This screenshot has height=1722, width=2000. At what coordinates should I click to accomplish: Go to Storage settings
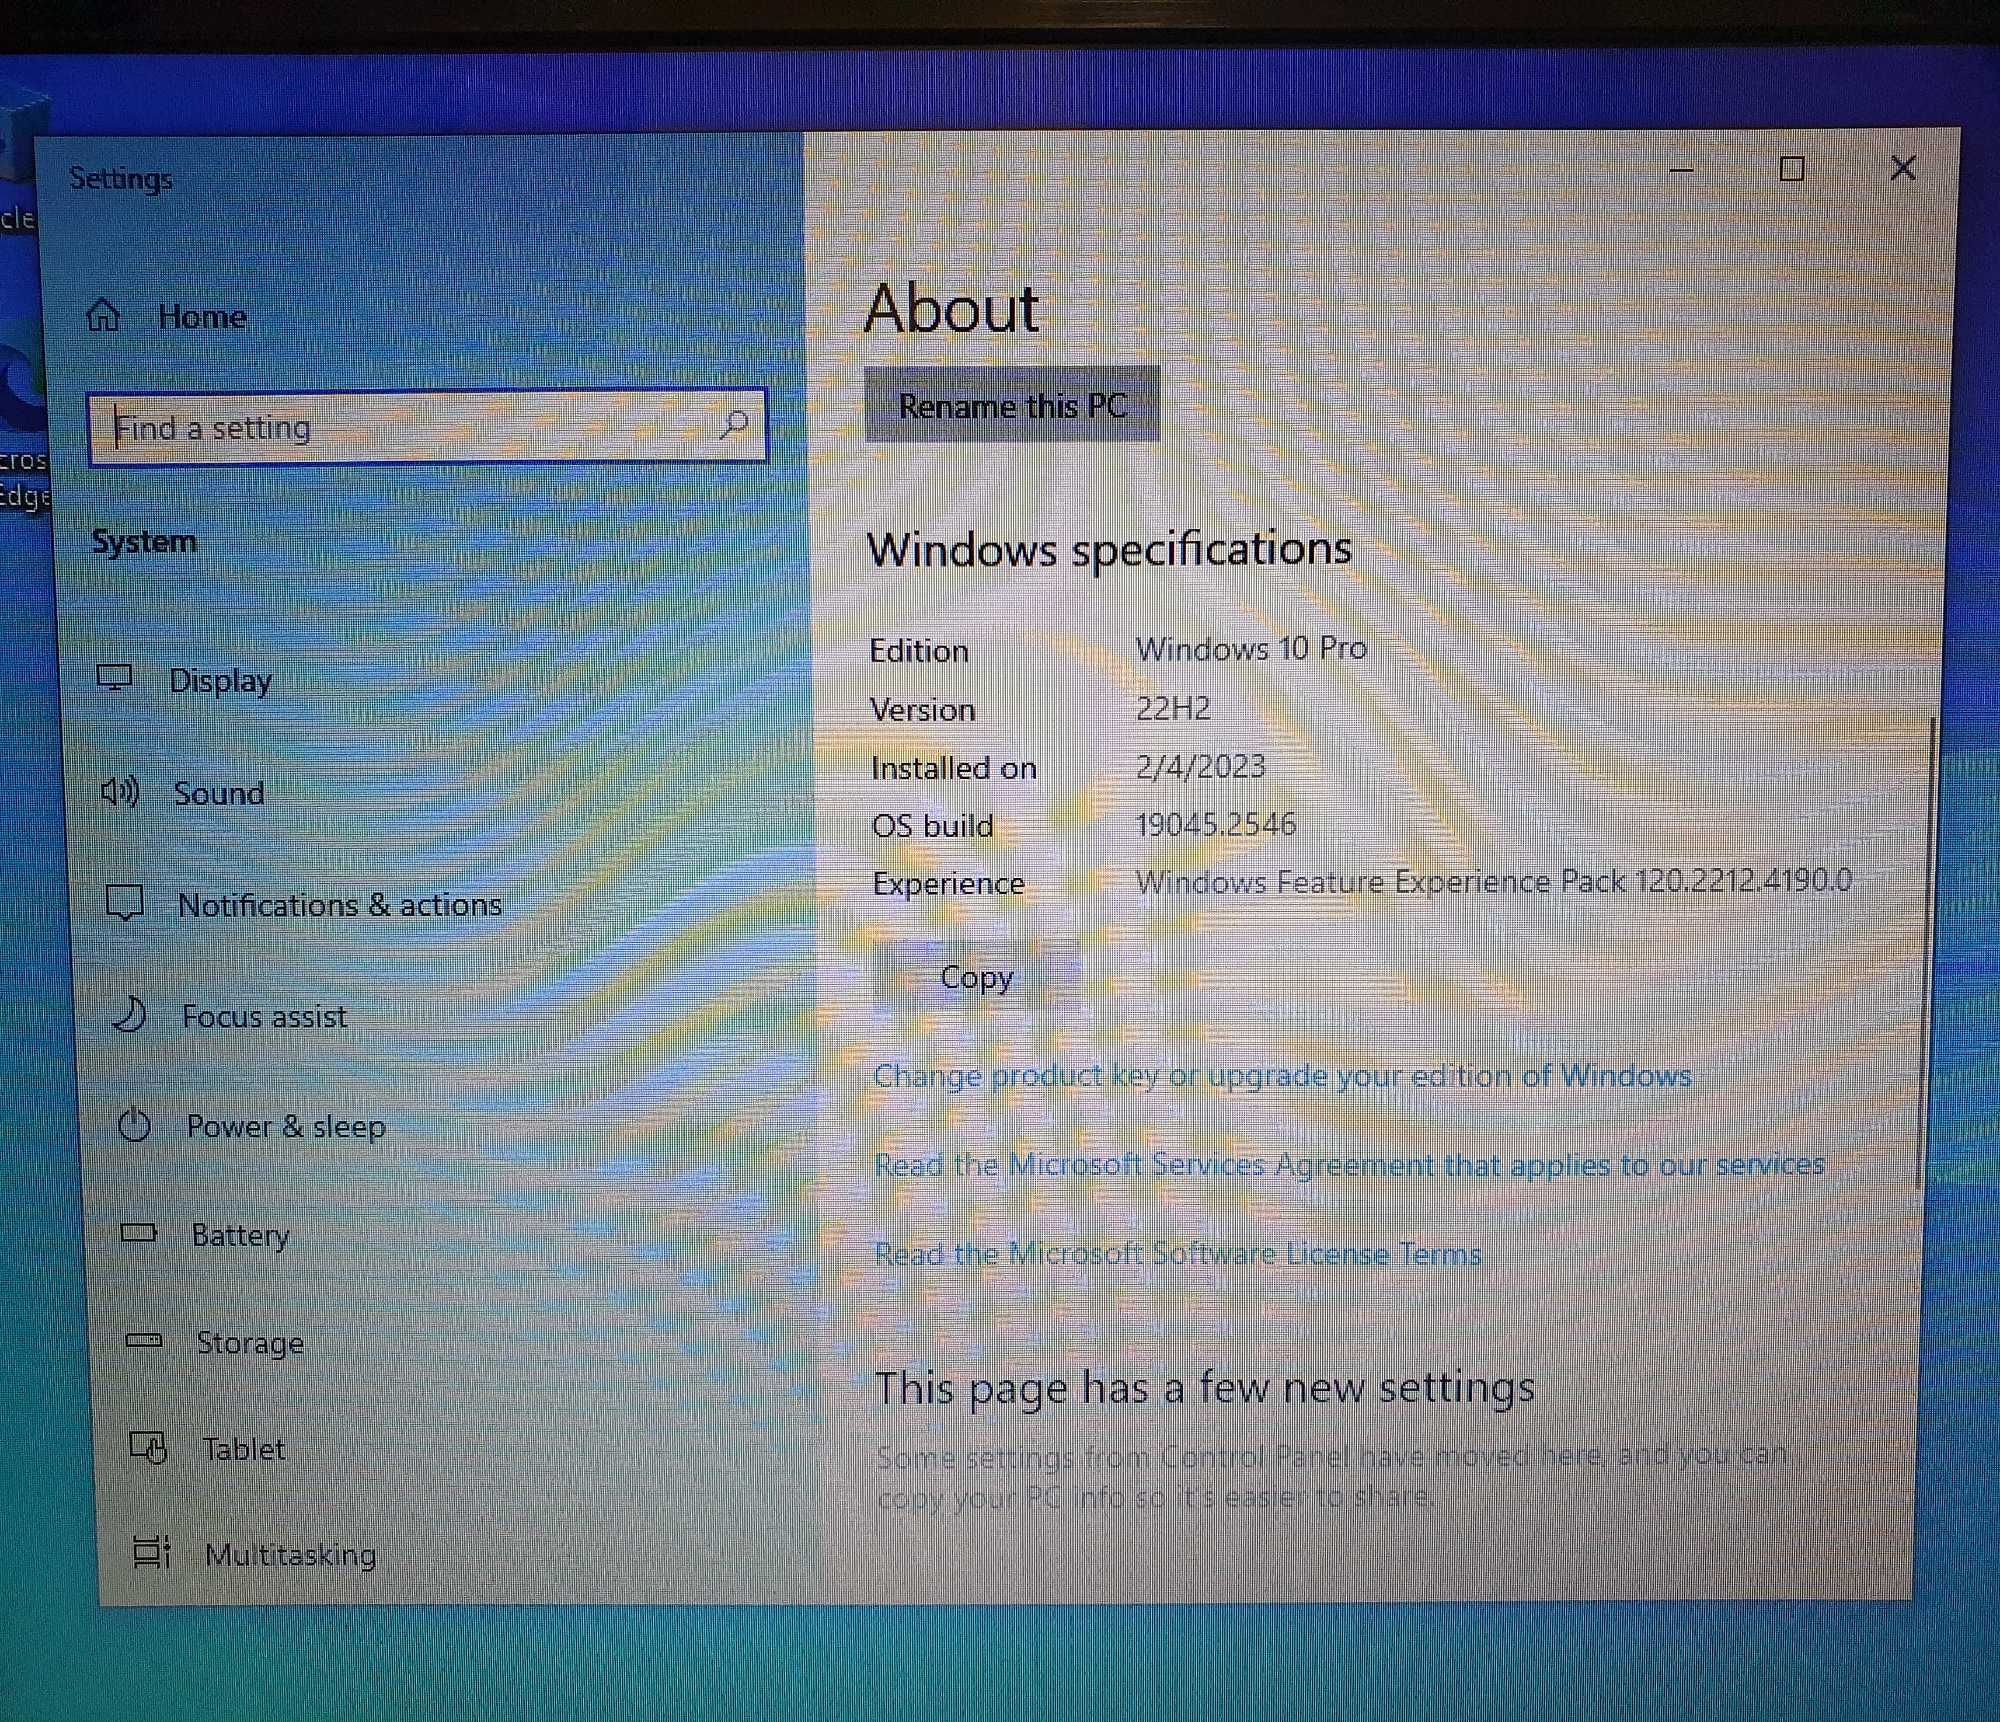pyautogui.click(x=250, y=1343)
